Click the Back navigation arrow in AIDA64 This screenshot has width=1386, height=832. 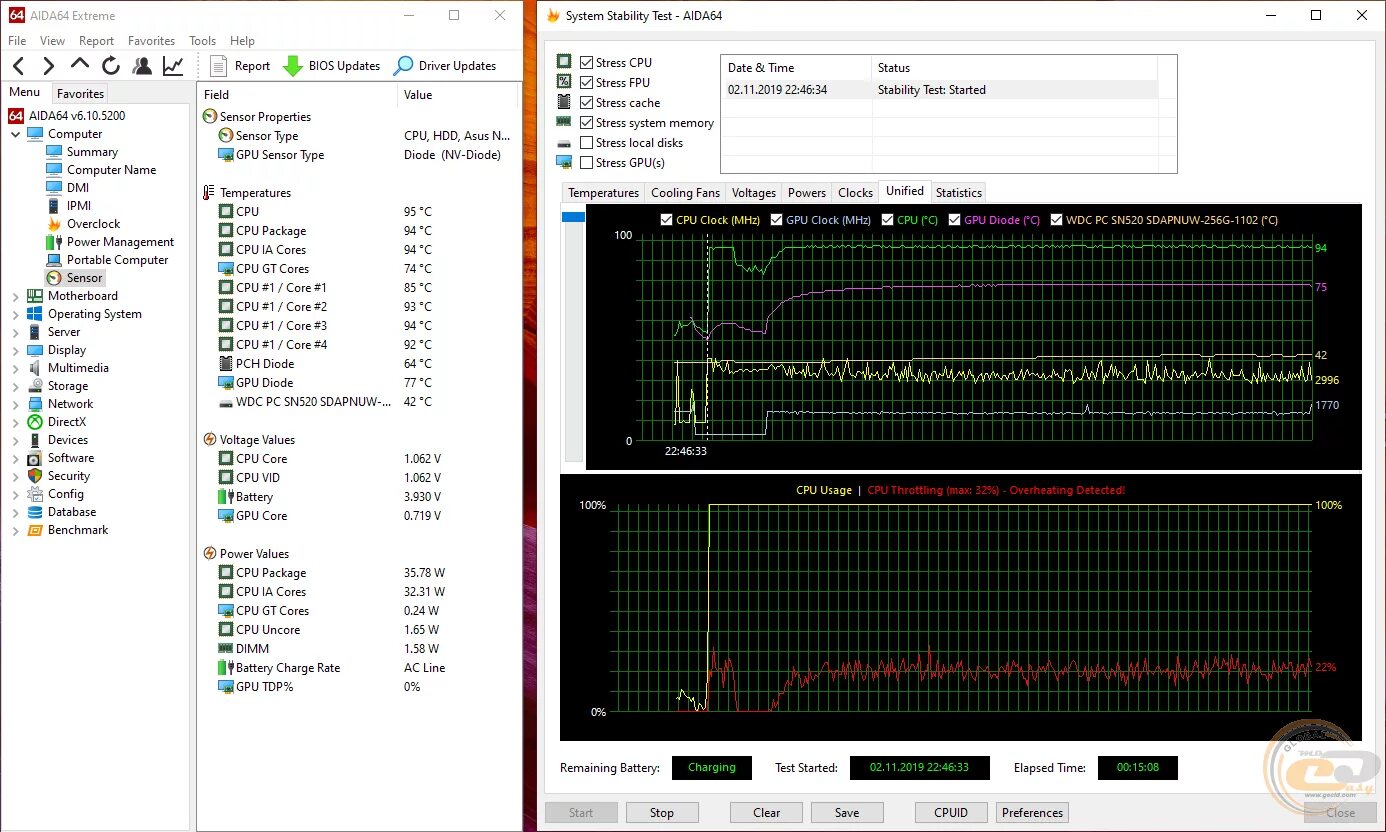coord(19,66)
